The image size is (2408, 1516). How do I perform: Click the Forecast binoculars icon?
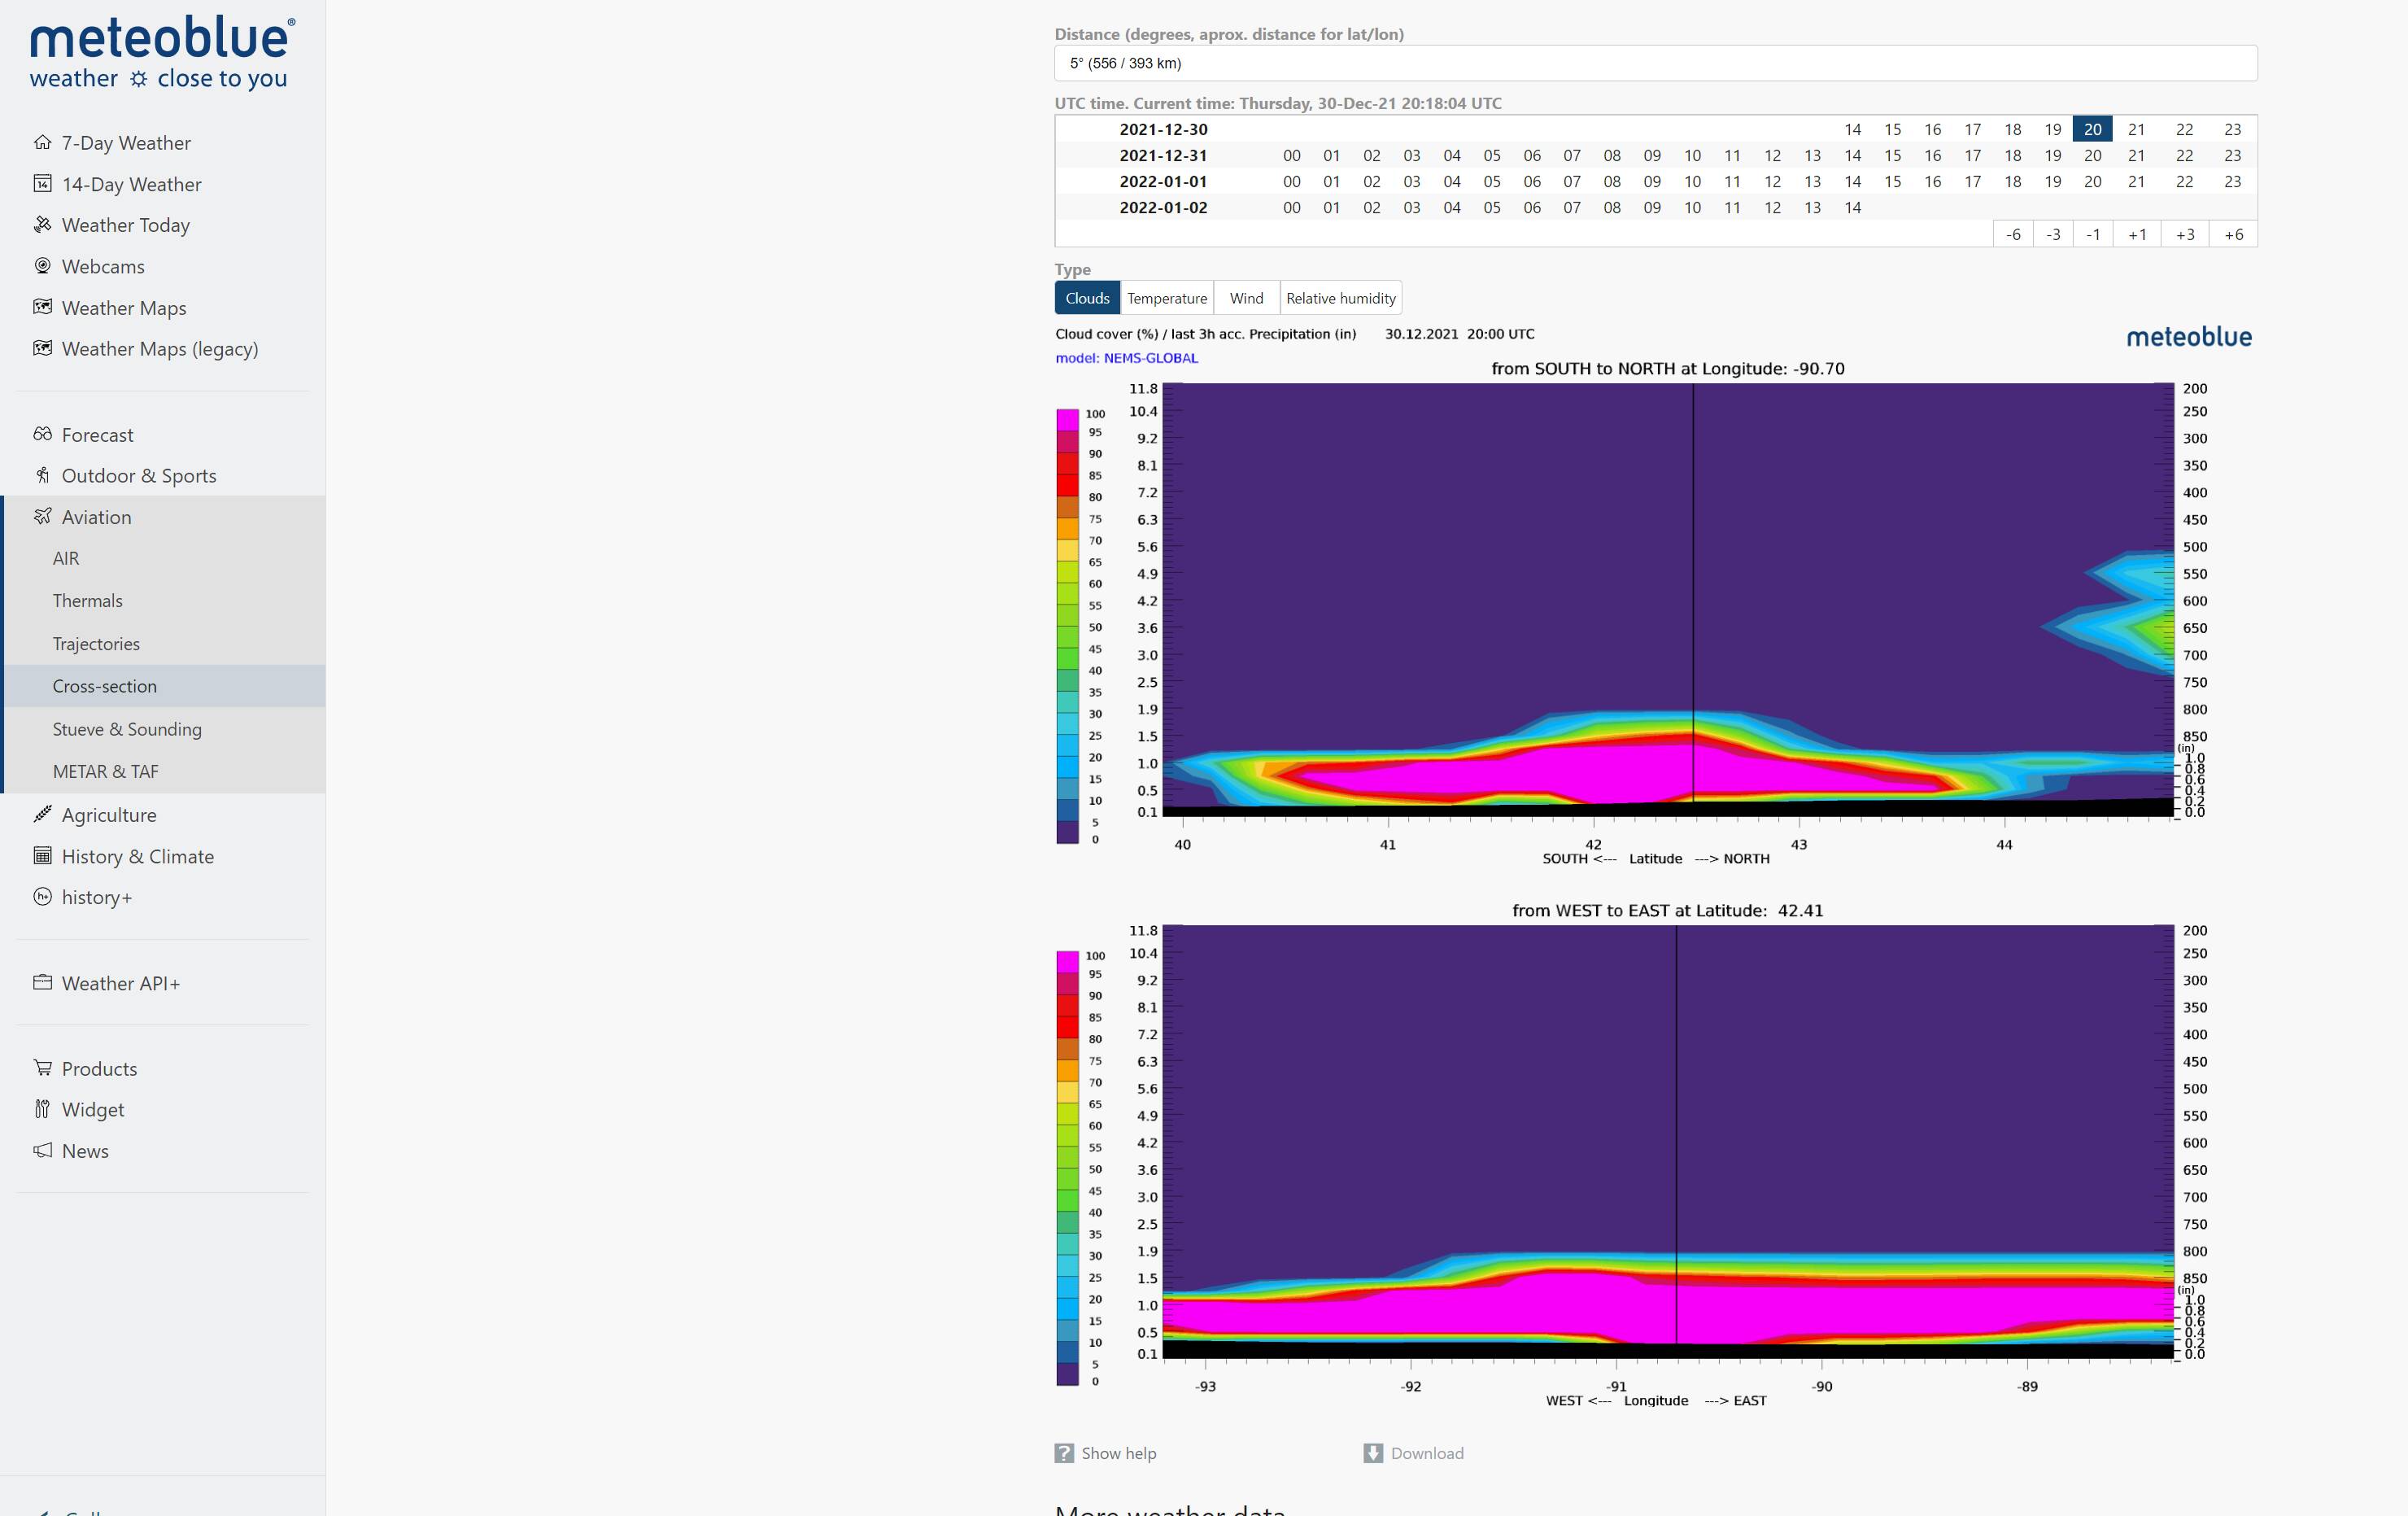click(x=42, y=434)
